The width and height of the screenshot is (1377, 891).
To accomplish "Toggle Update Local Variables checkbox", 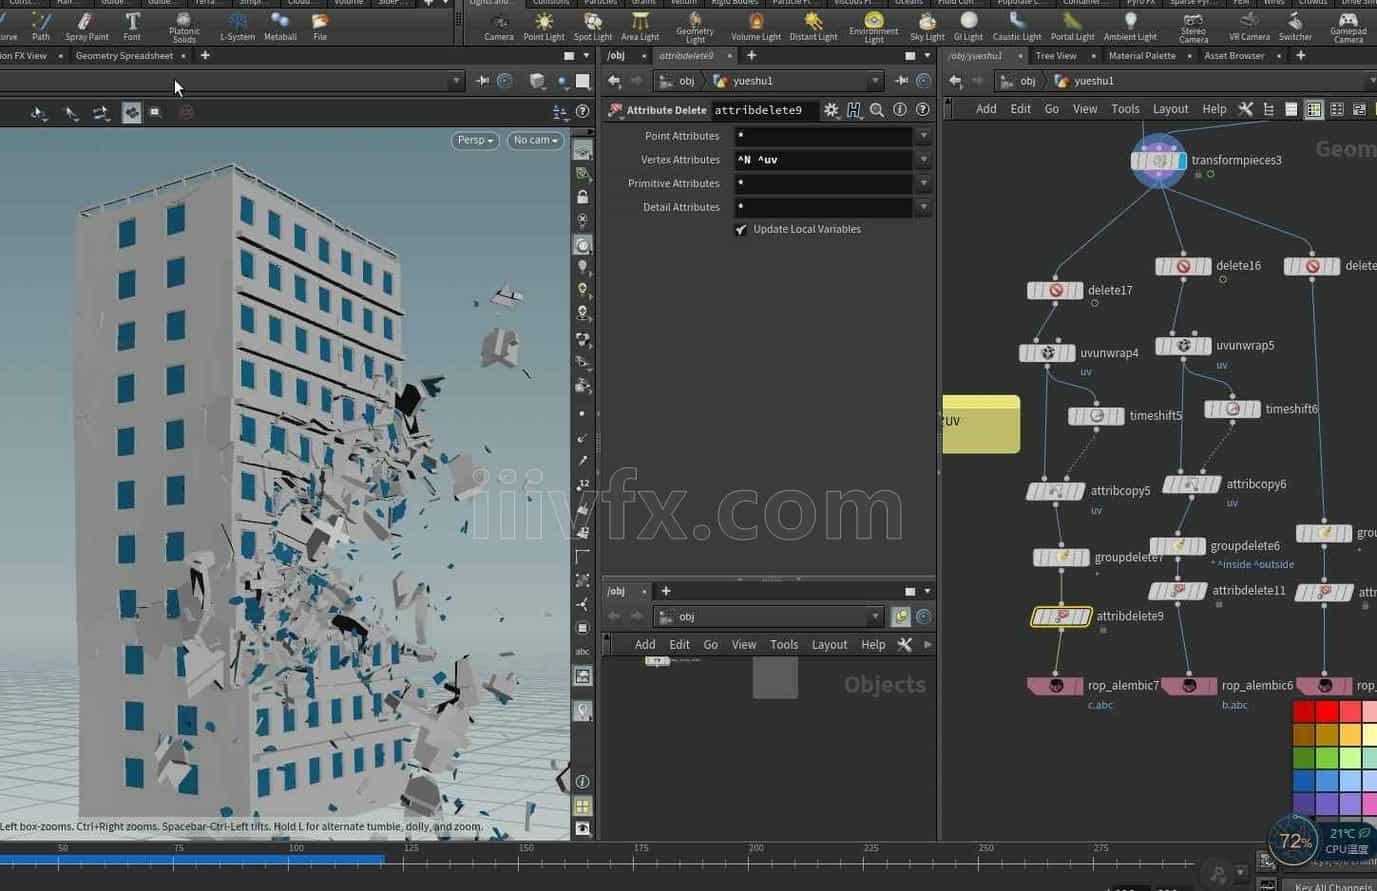I will [x=741, y=230].
